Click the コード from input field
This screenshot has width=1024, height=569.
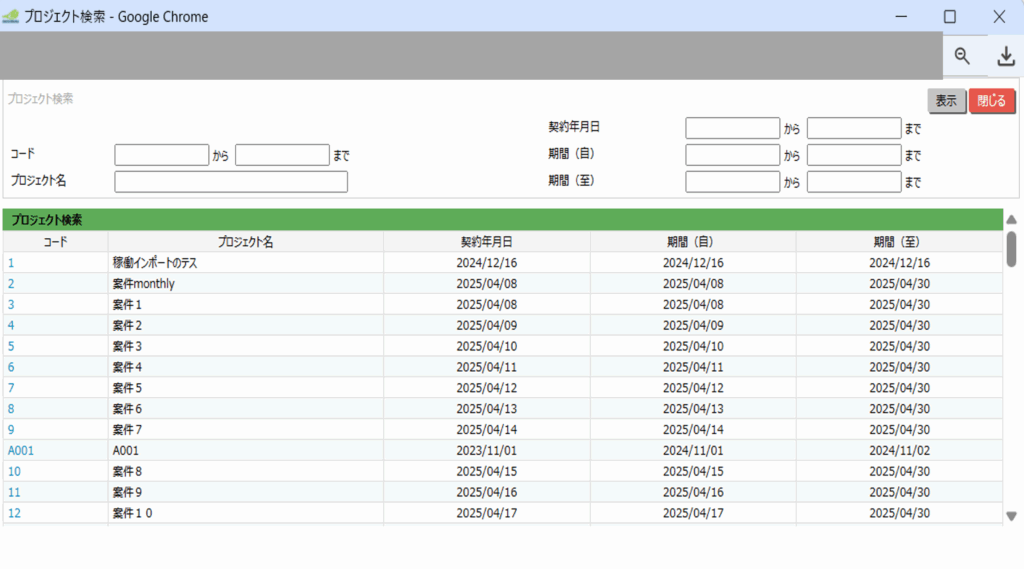point(161,155)
